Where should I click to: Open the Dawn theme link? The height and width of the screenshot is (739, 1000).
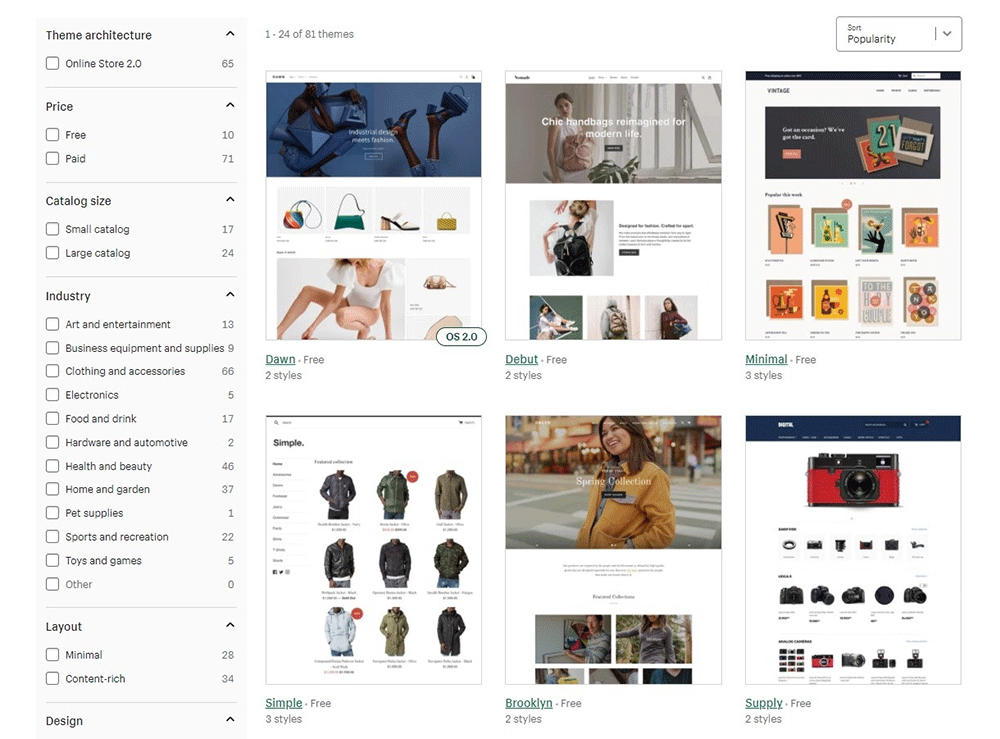(280, 360)
